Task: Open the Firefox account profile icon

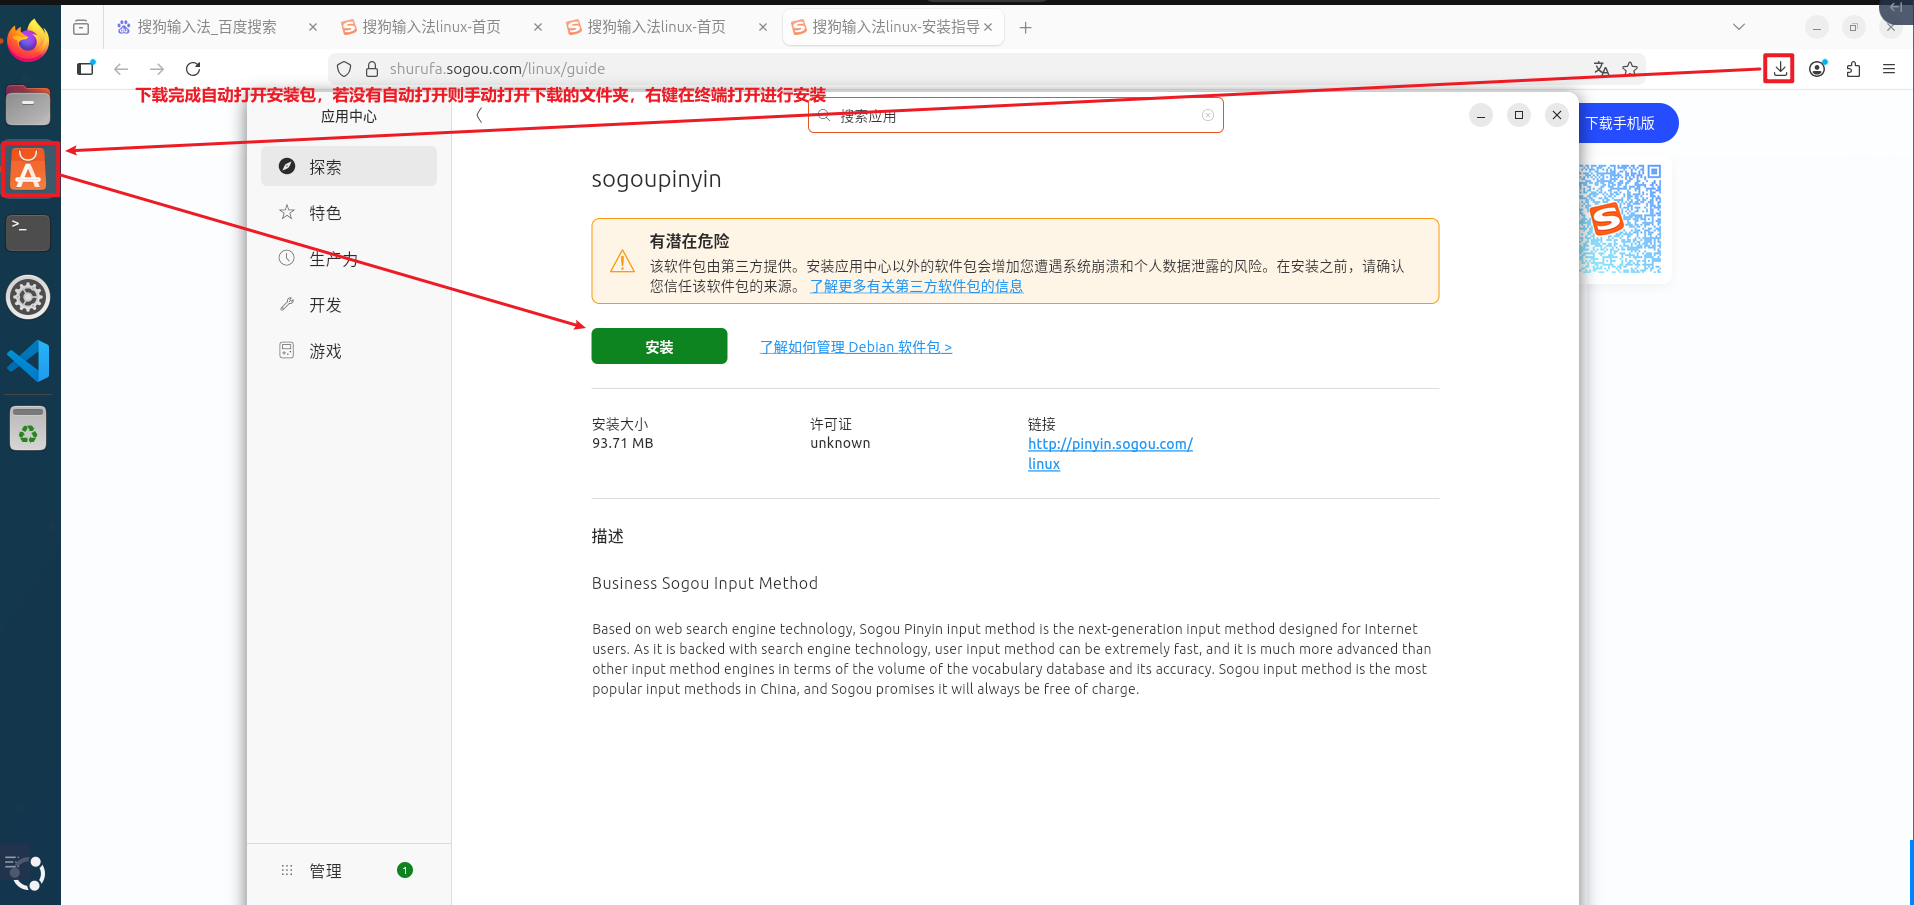Action: (x=1817, y=69)
